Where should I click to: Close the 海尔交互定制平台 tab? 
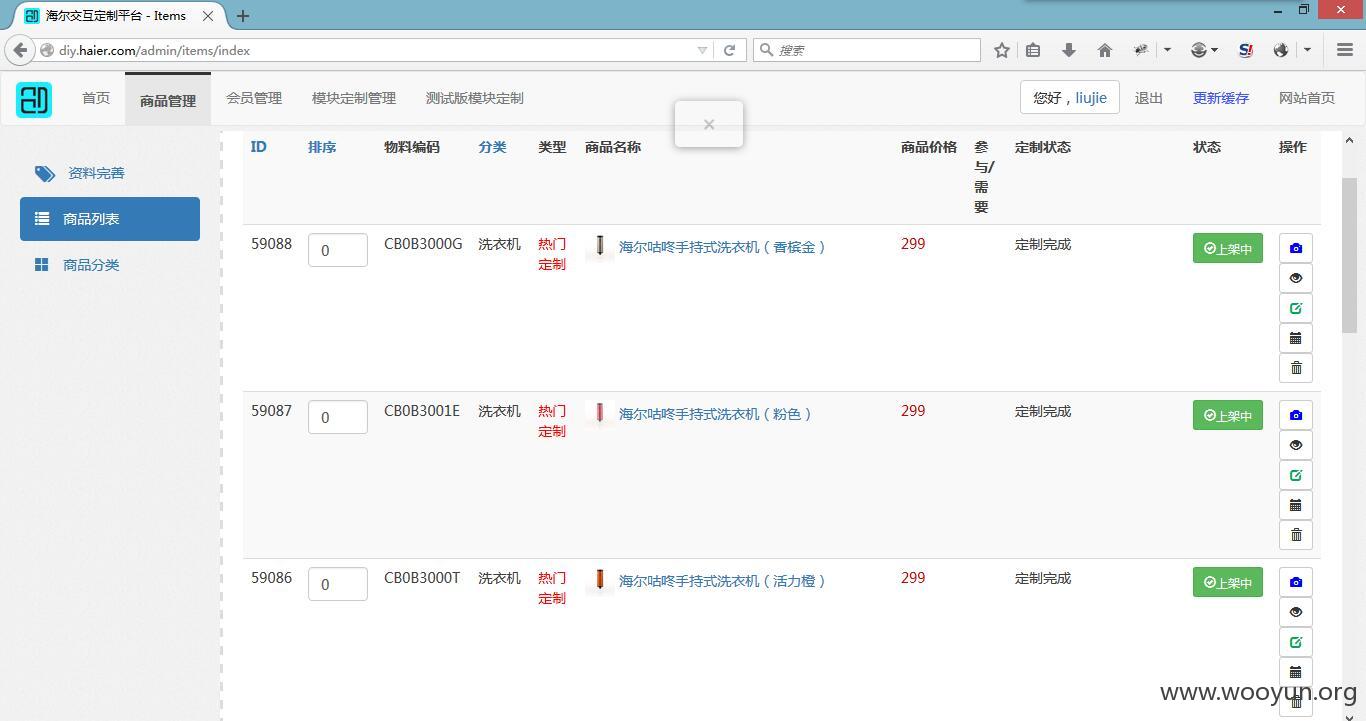click(x=208, y=16)
